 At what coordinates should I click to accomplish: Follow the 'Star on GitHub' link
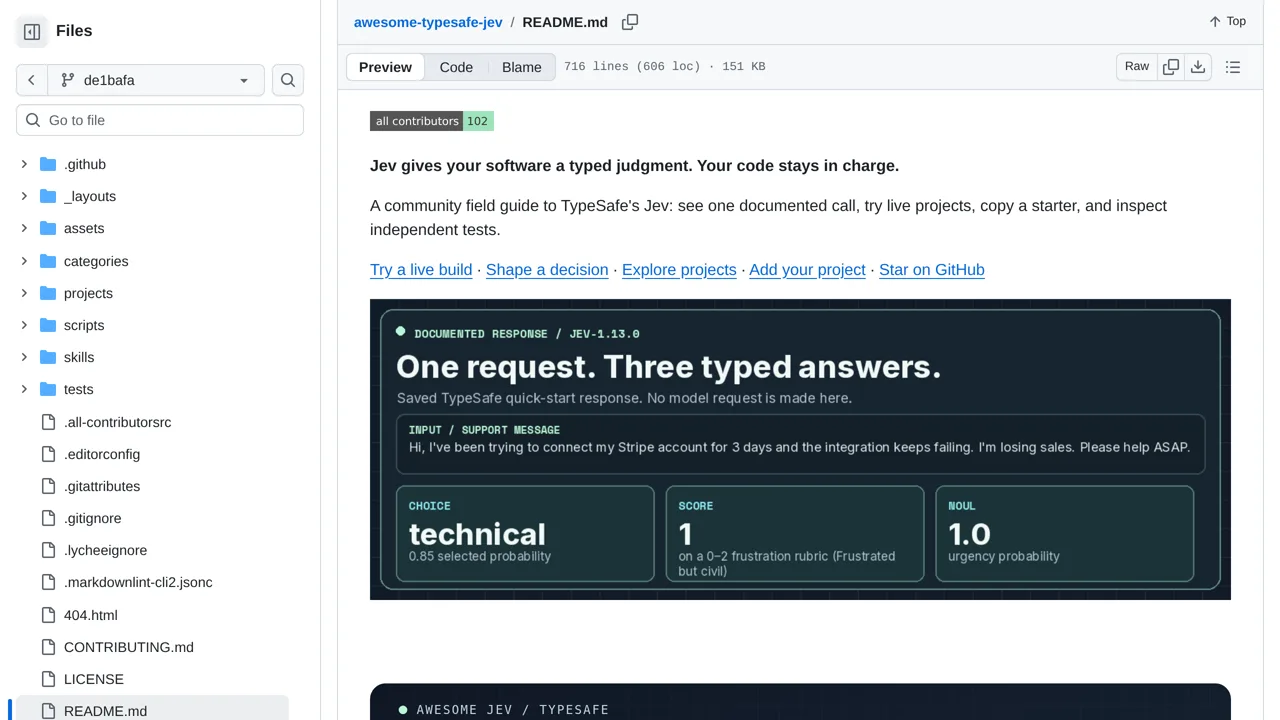point(932,270)
